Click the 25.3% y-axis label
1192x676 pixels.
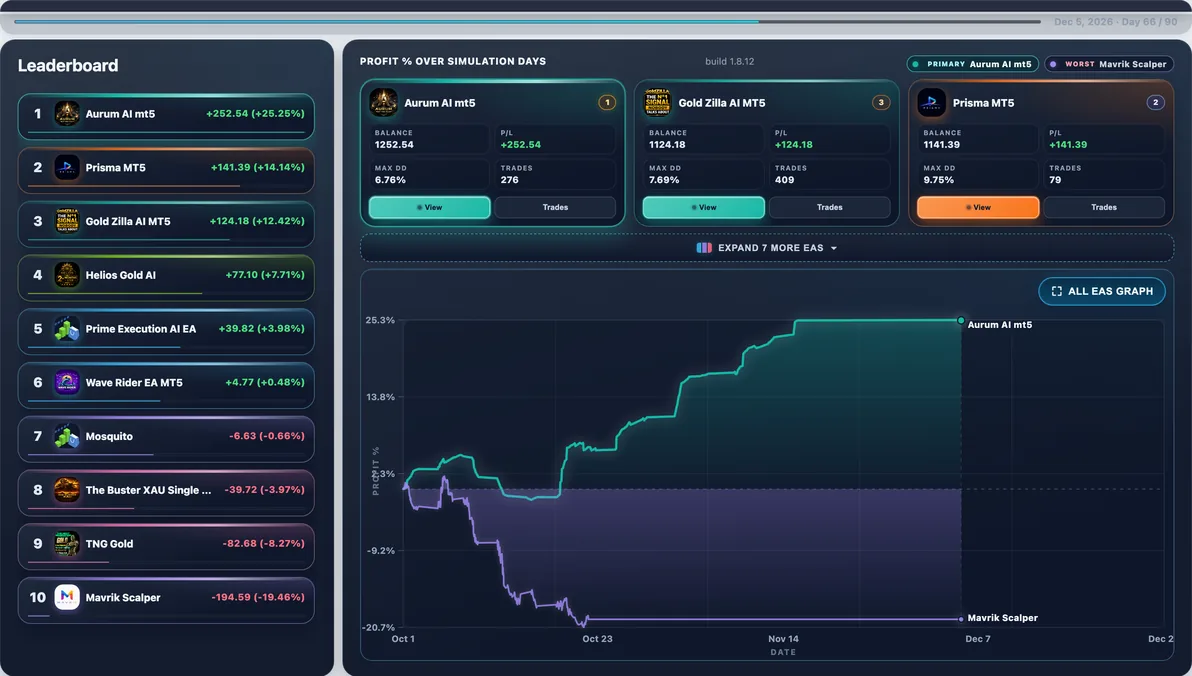pyautogui.click(x=380, y=320)
